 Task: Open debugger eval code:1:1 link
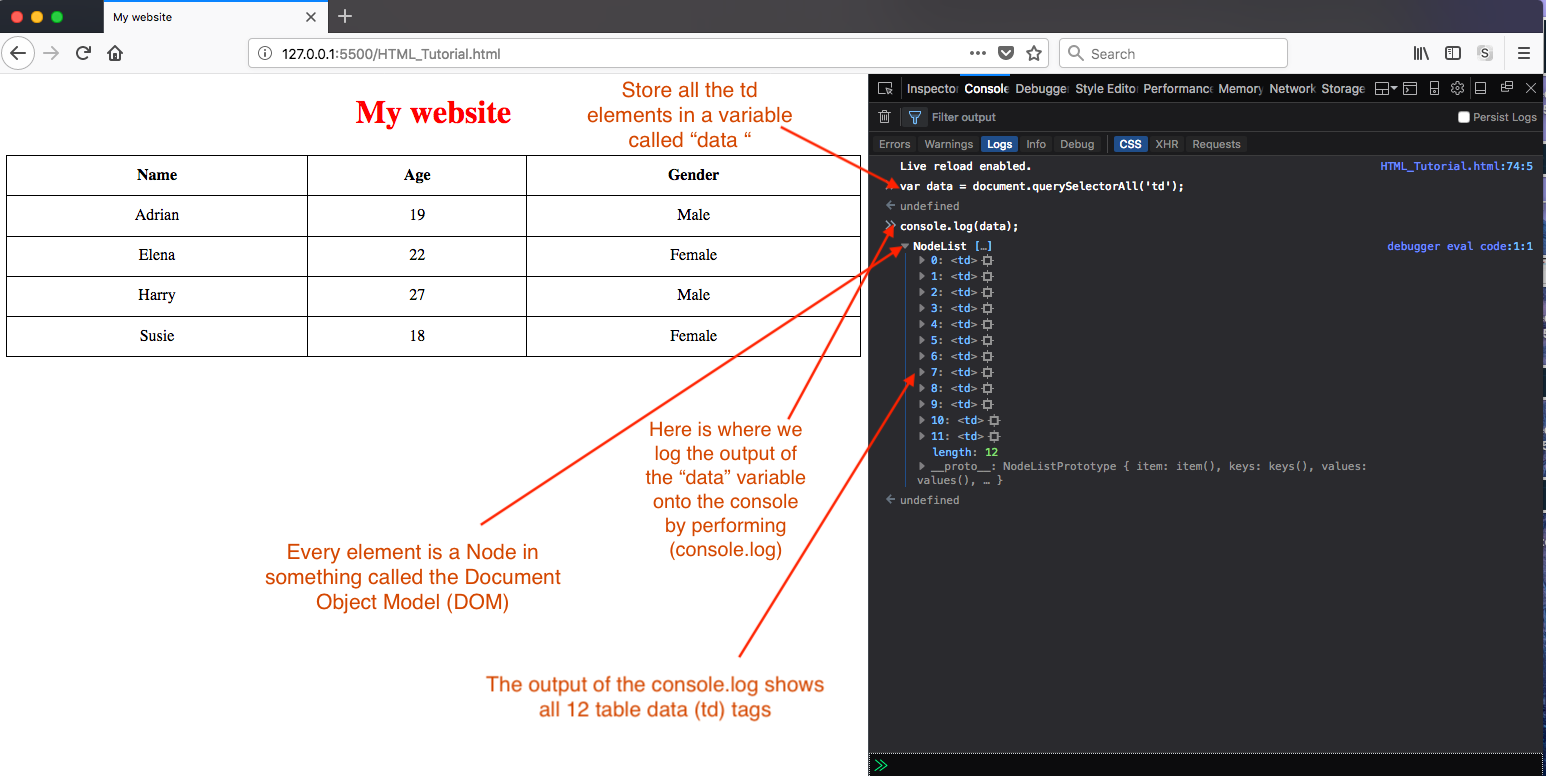[x=1460, y=246]
